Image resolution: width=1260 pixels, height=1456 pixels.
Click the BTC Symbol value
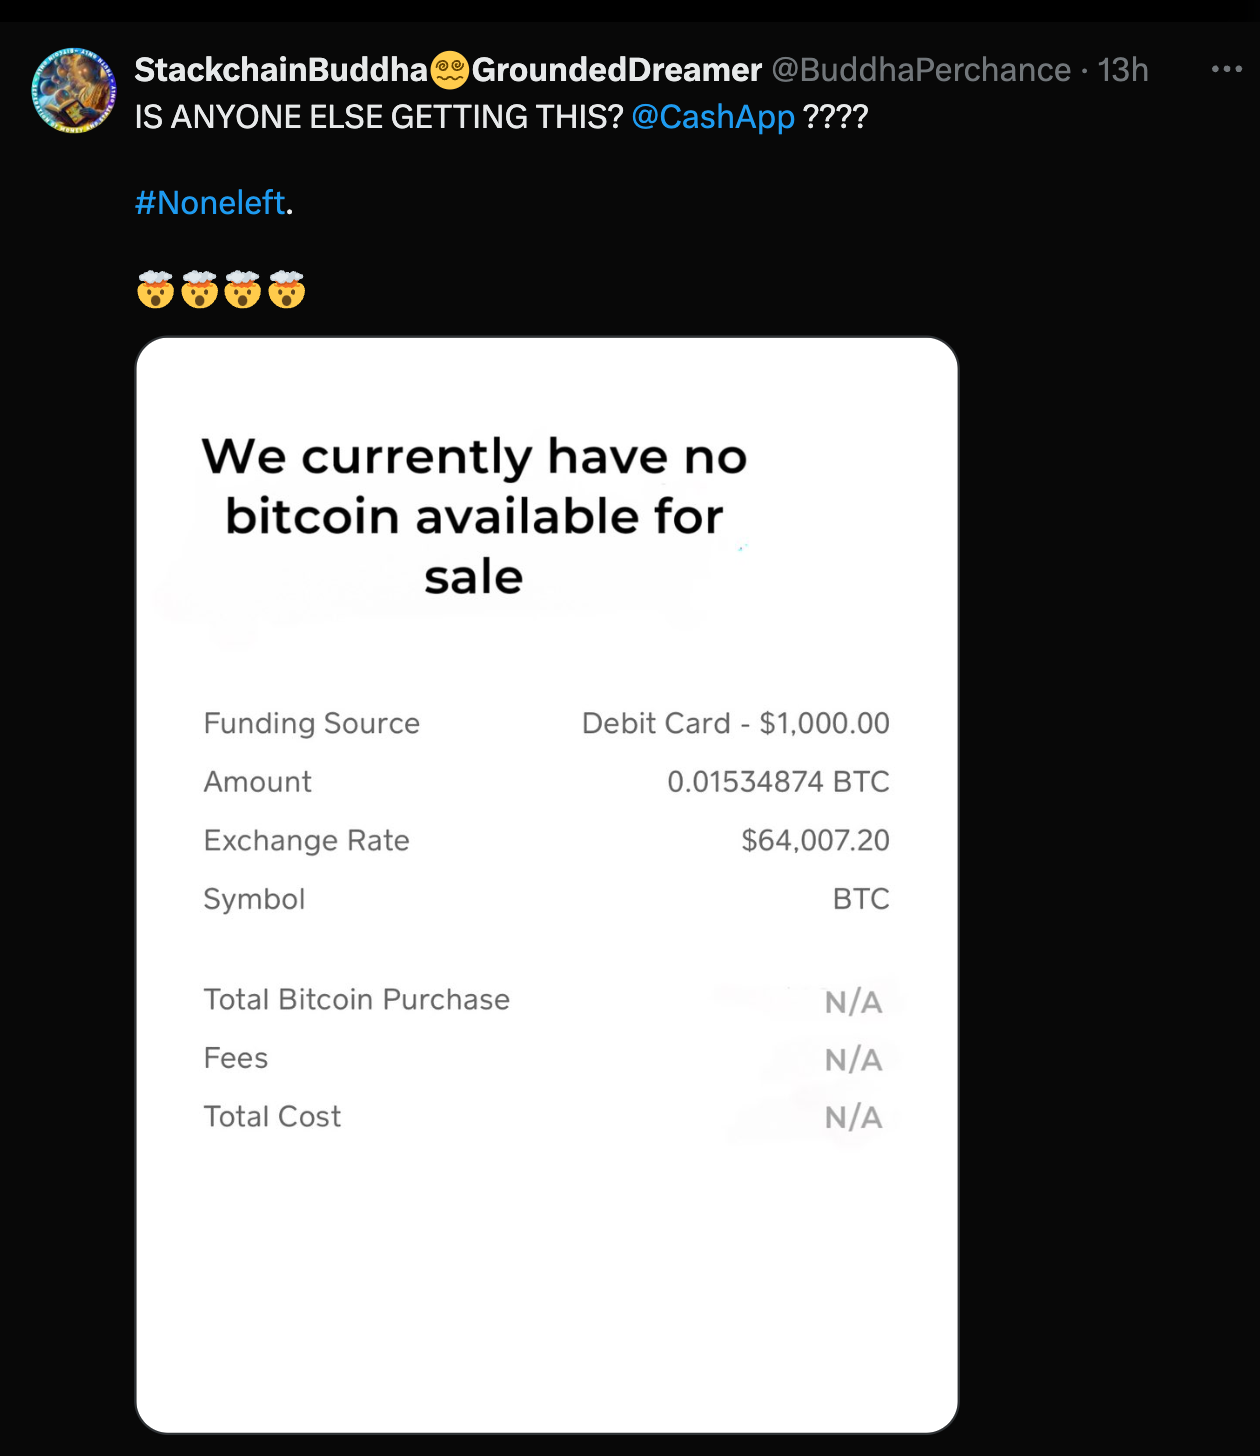pyautogui.click(x=861, y=899)
